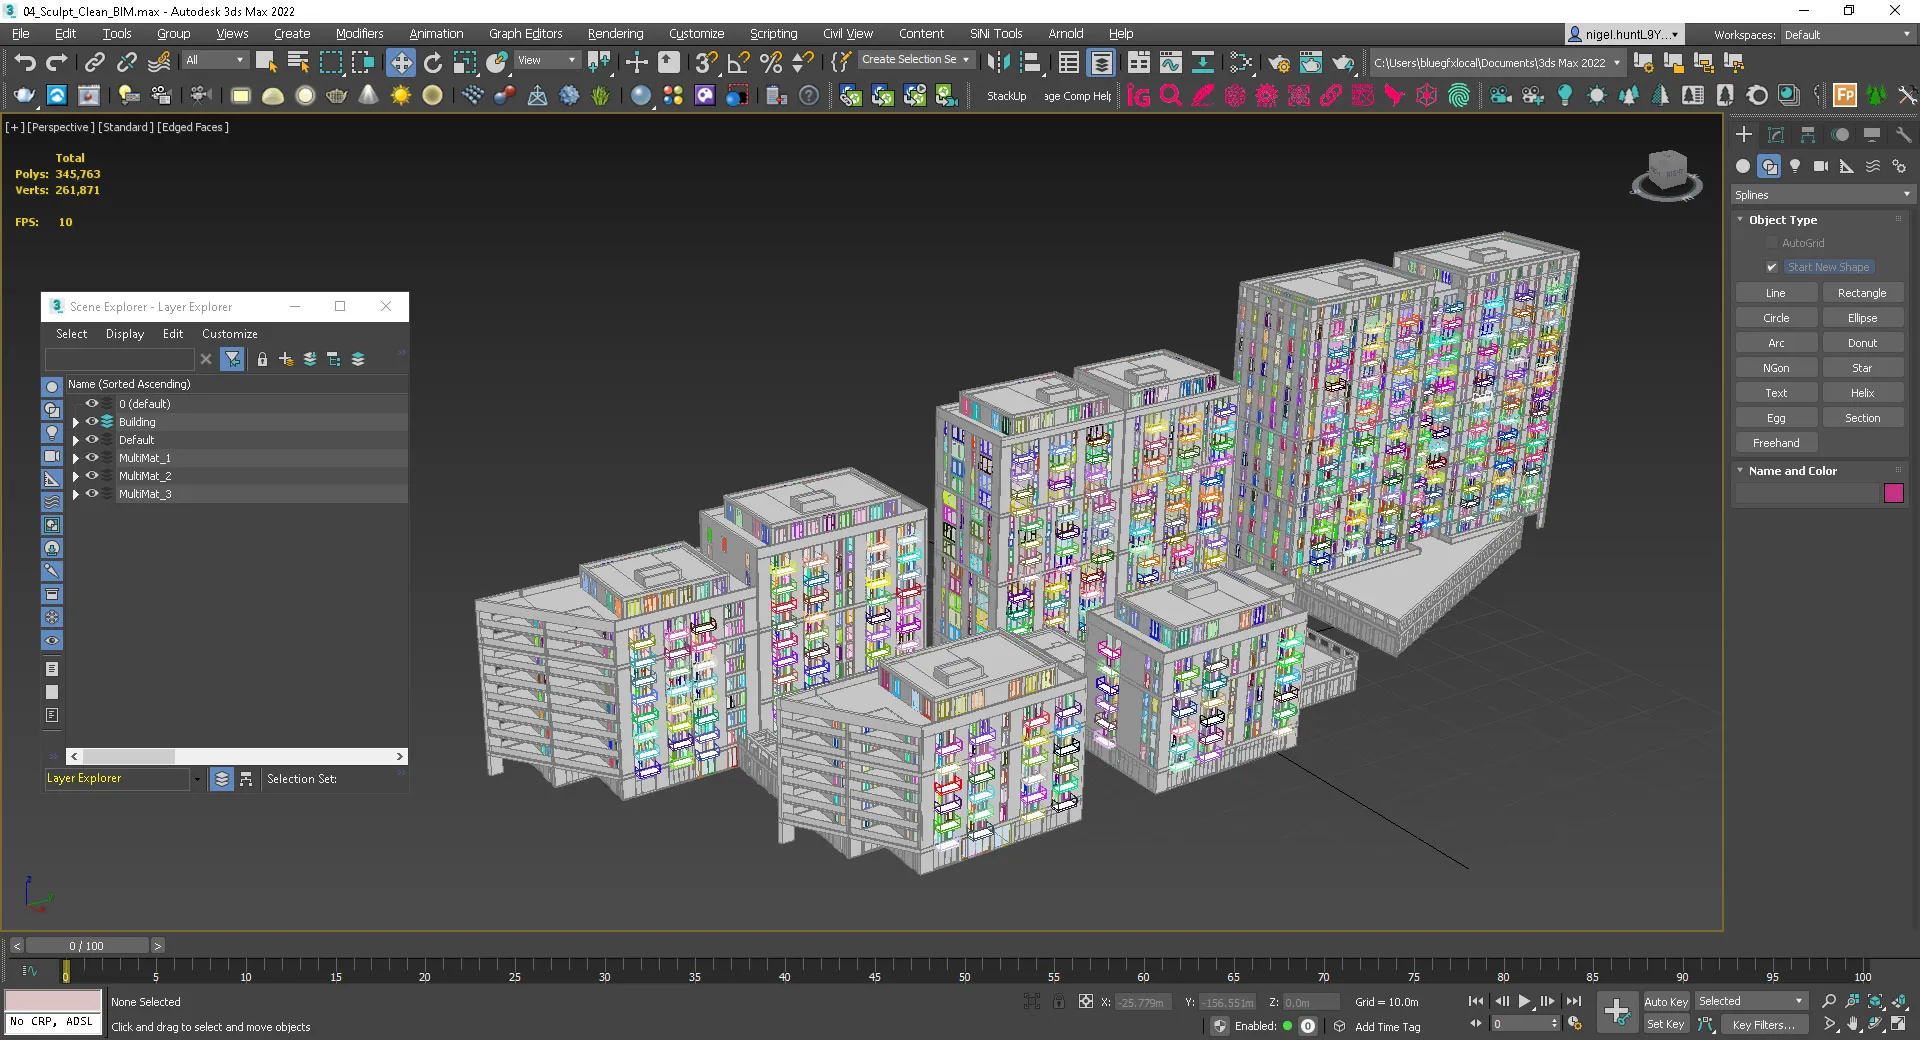Click the lock icon in Layer Explorer toolbar

262,359
